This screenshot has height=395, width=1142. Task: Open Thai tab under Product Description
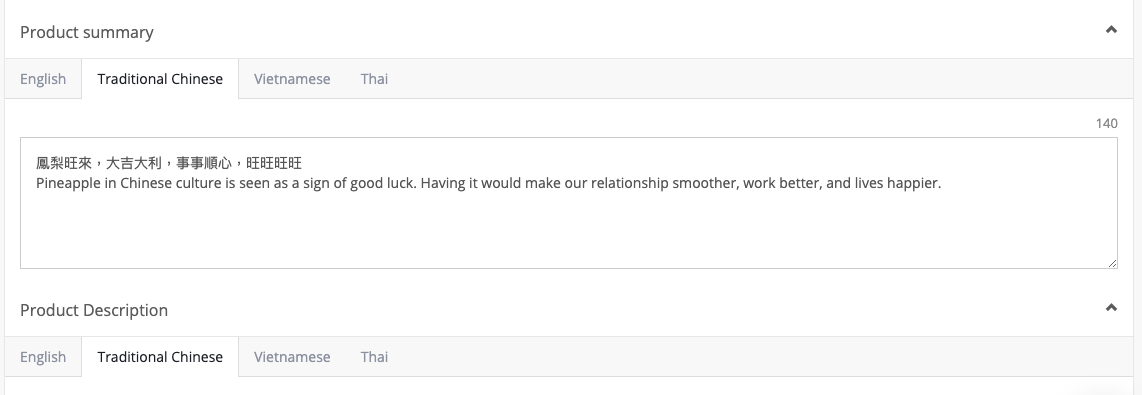(374, 356)
